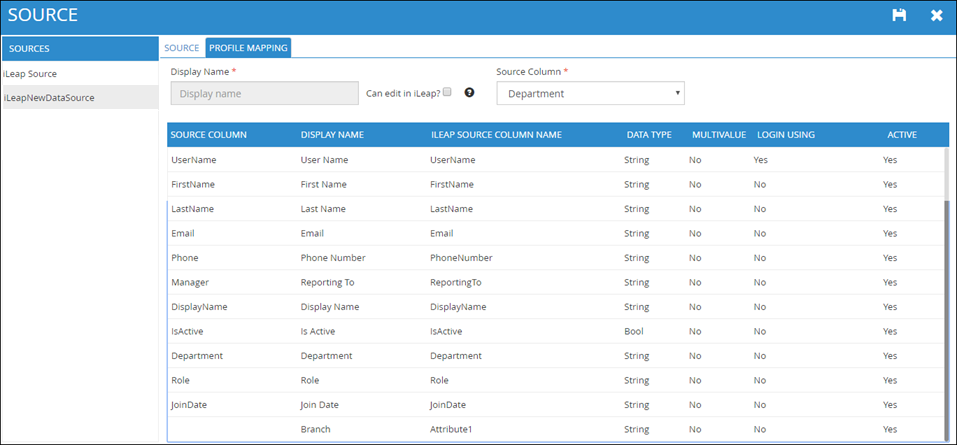The image size is (957, 445).
Task: Select the FirstName source column cell
Action: tap(193, 184)
